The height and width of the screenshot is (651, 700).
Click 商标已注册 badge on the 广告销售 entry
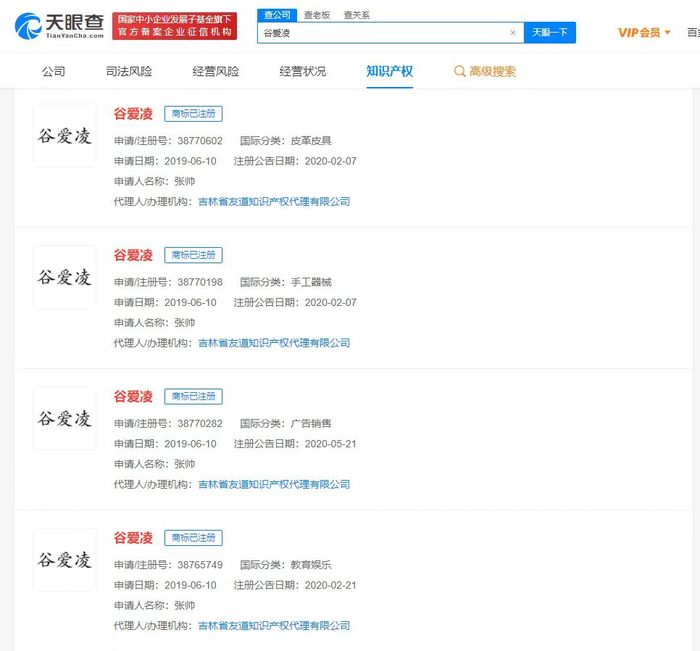pos(193,396)
